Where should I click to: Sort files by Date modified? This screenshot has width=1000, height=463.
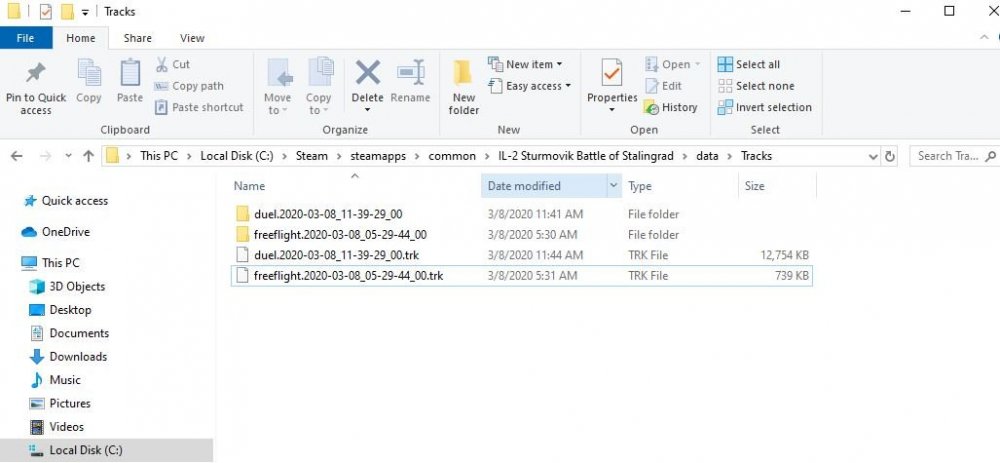[524, 186]
